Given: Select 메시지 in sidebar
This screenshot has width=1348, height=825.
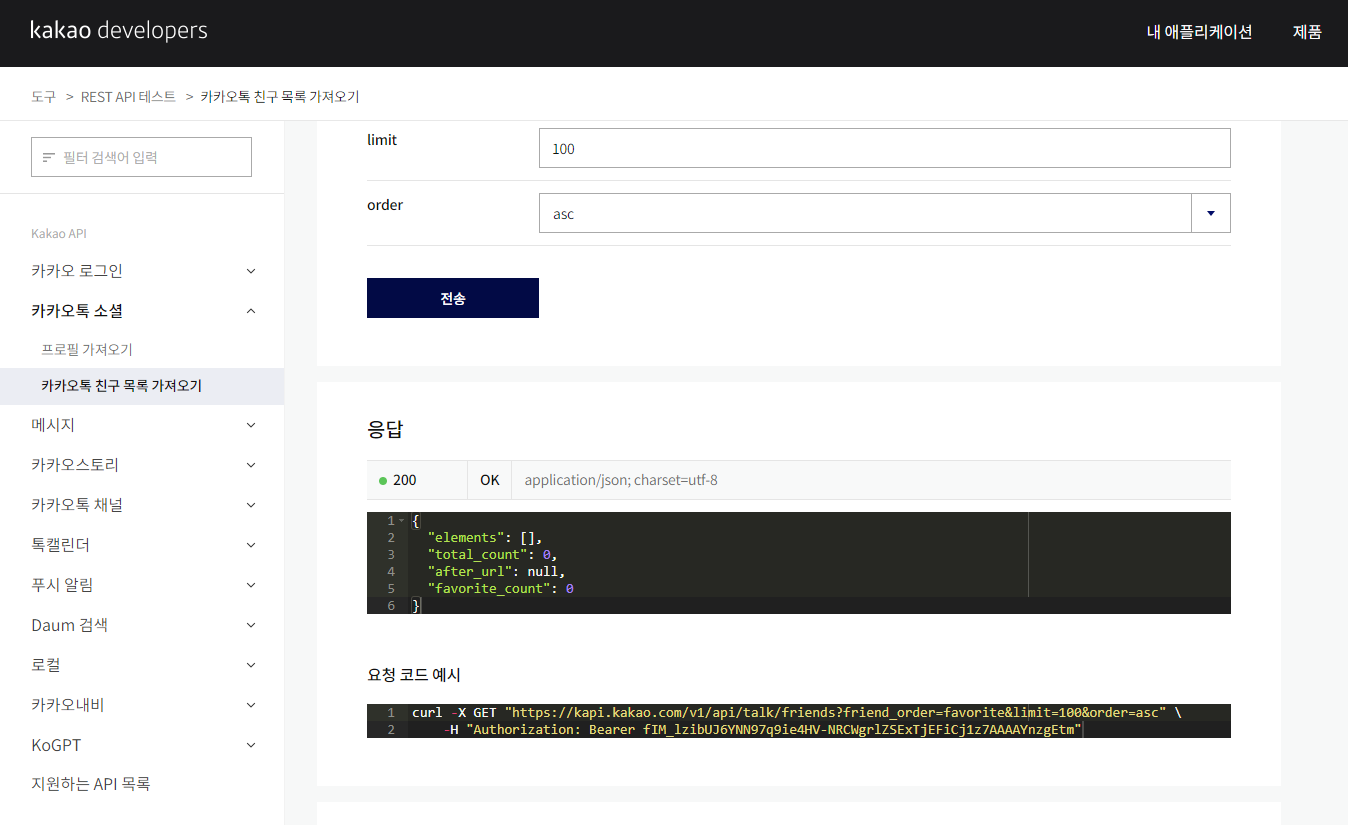Looking at the screenshot, I should 53,425.
